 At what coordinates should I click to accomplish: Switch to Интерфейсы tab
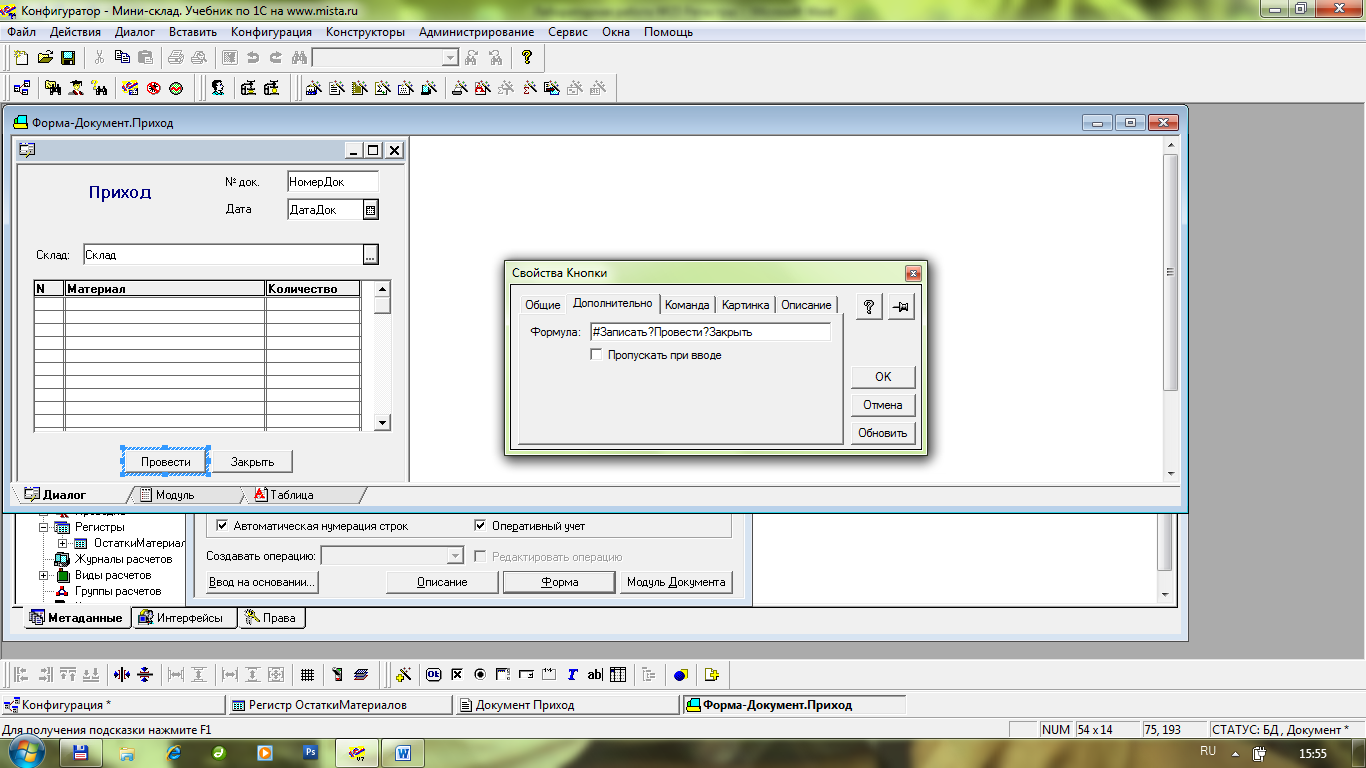[185, 618]
